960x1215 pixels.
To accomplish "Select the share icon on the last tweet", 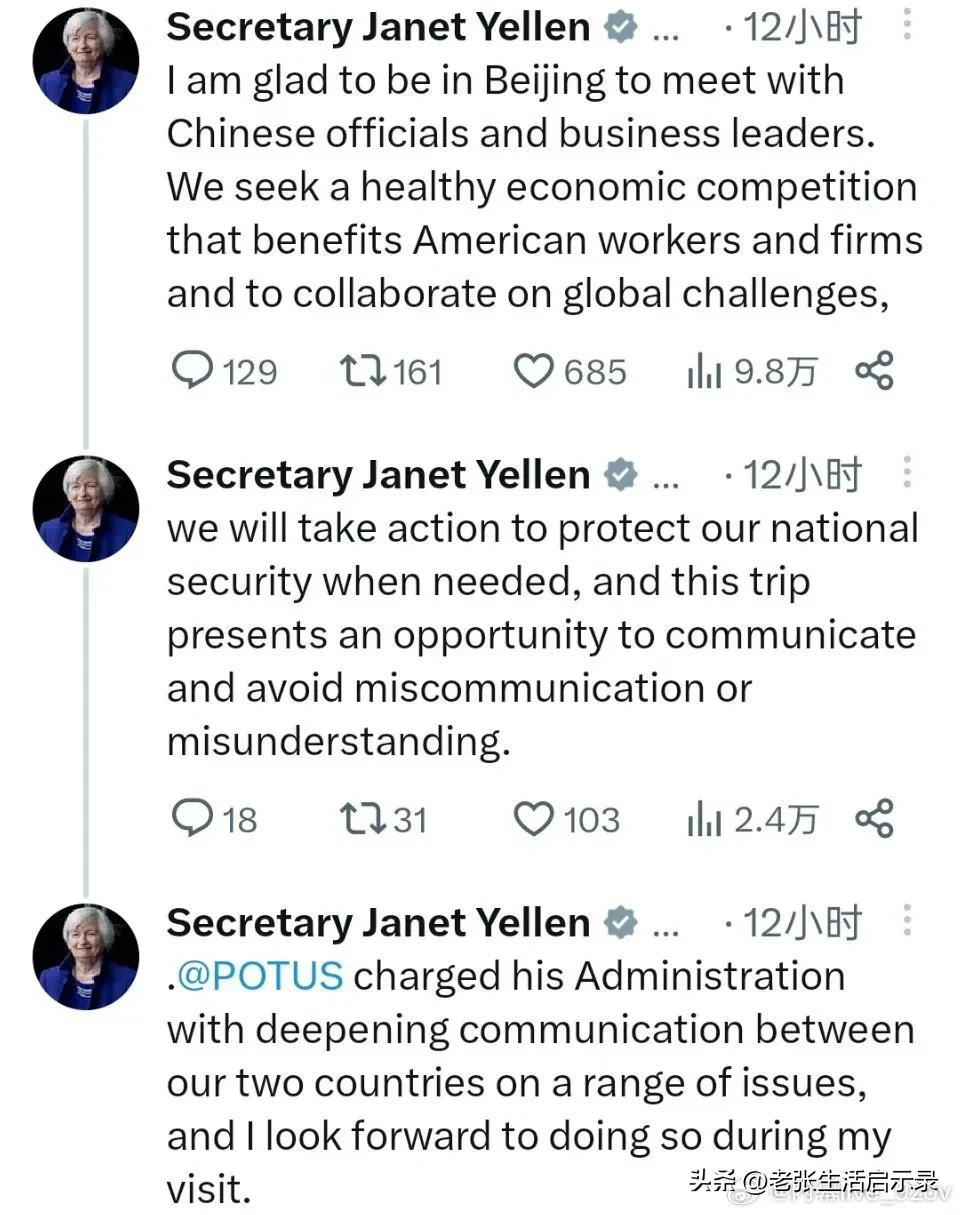I will pos(875,819).
